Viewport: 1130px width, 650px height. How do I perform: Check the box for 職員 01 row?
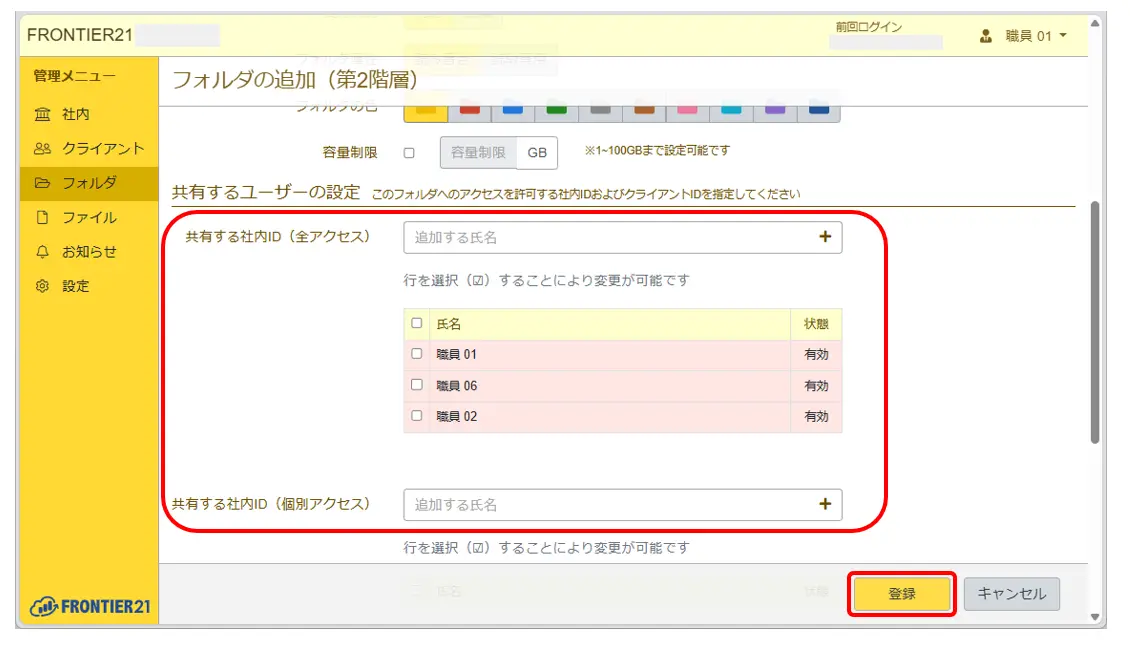[417, 354]
